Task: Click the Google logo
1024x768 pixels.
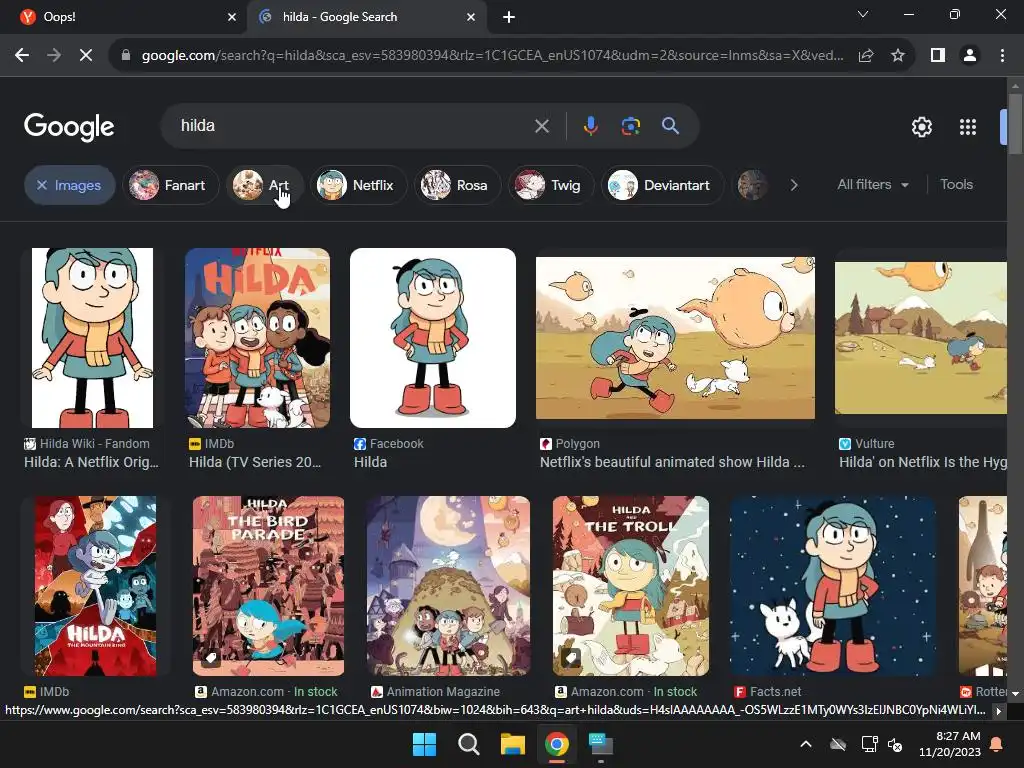Action: pos(69,127)
